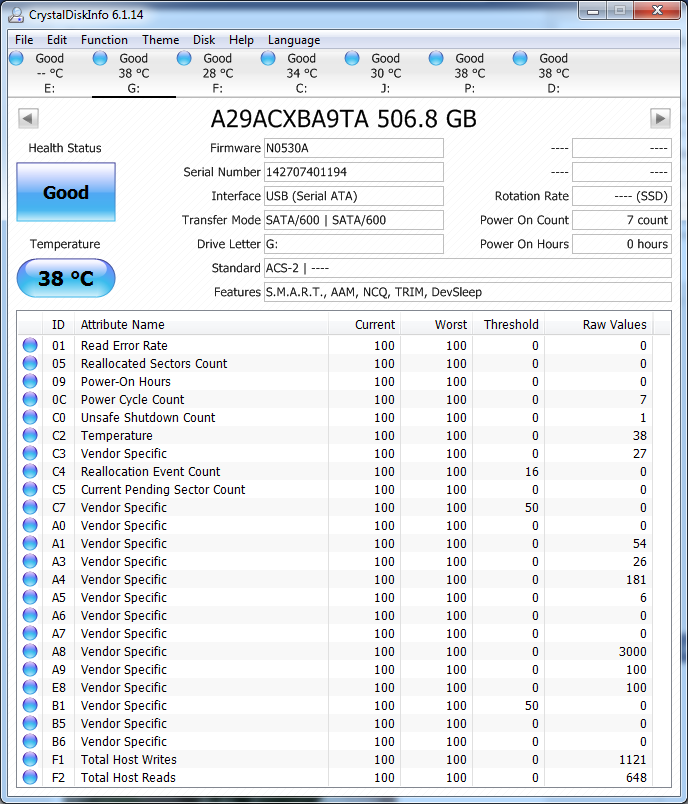The image size is (688, 804).
Task: Click status orb for Unsafe Shutdown Count
Action: [x=30, y=418]
